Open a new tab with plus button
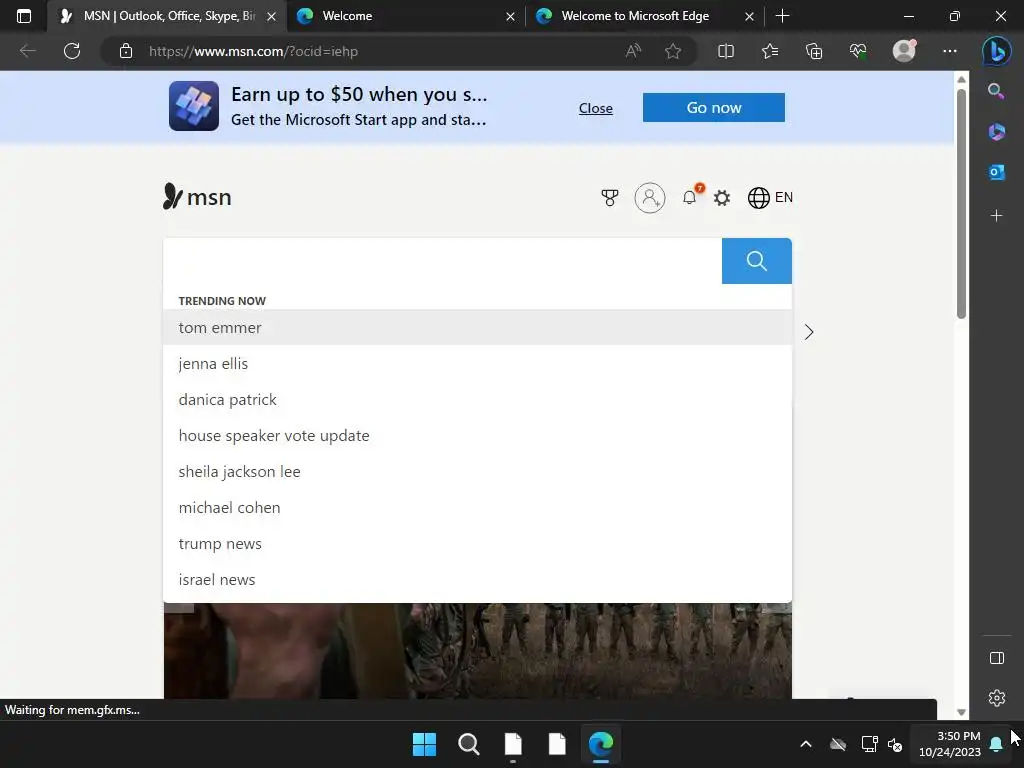Screen dimensions: 1024x768 782,16
